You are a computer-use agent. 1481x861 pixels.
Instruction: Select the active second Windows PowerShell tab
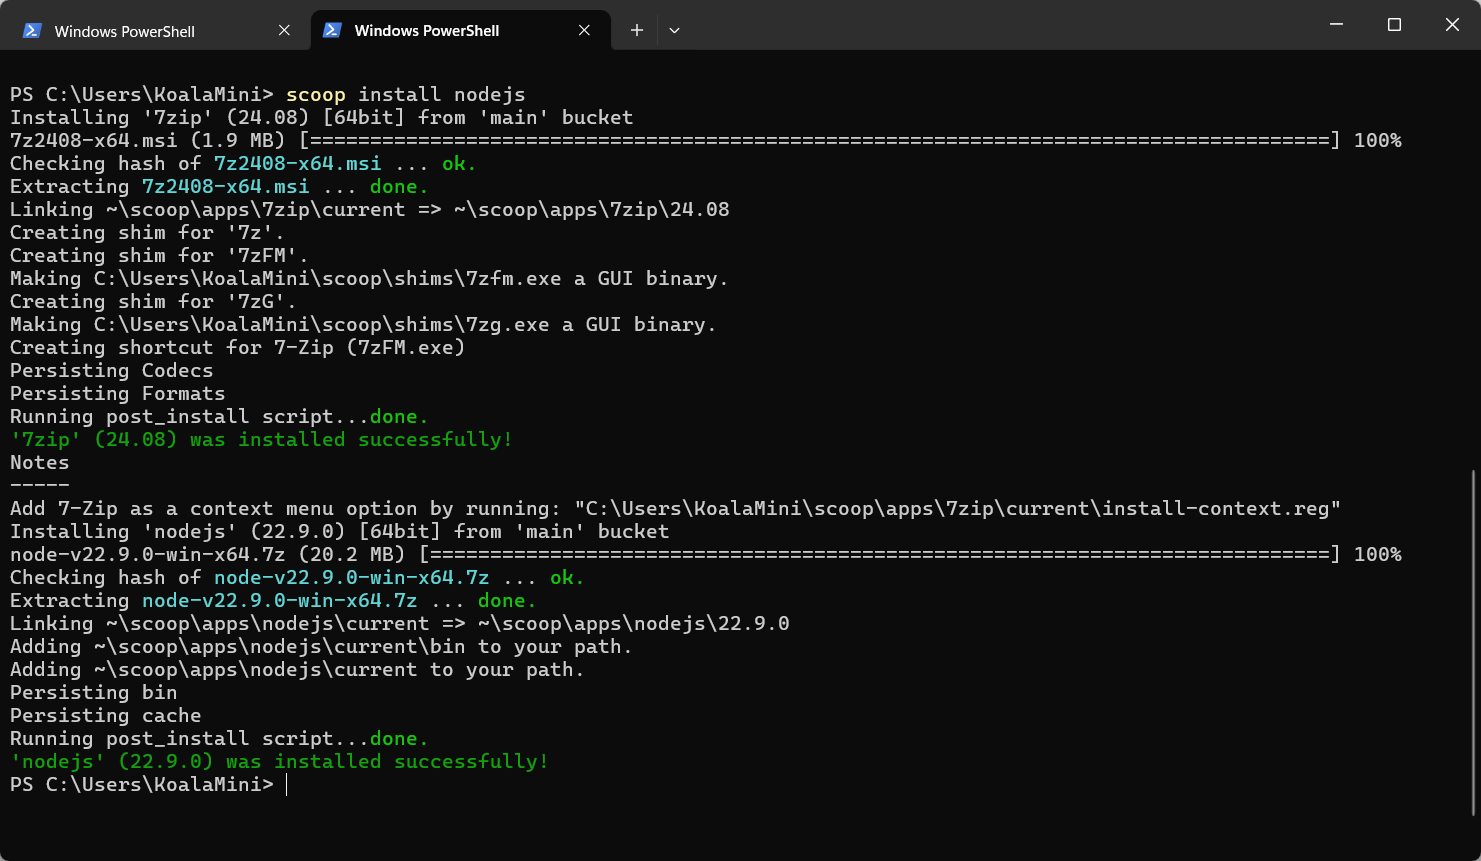(x=427, y=31)
